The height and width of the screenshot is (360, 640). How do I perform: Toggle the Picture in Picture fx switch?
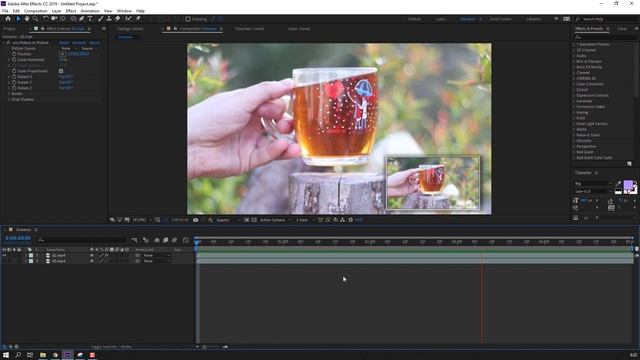point(9,42)
